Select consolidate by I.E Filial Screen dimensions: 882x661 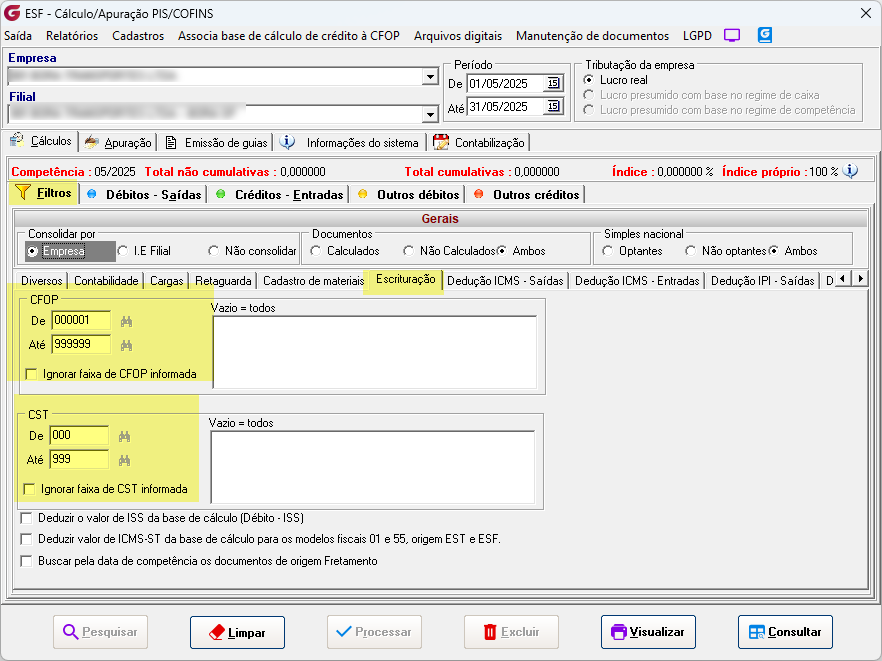coord(145,251)
